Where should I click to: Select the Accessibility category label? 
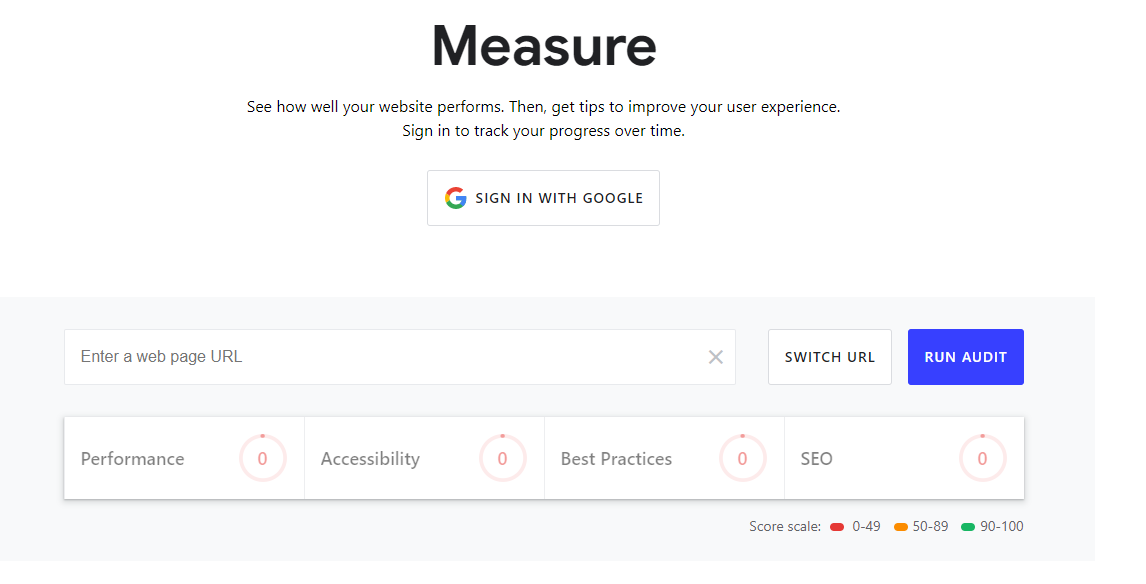coord(370,459)
